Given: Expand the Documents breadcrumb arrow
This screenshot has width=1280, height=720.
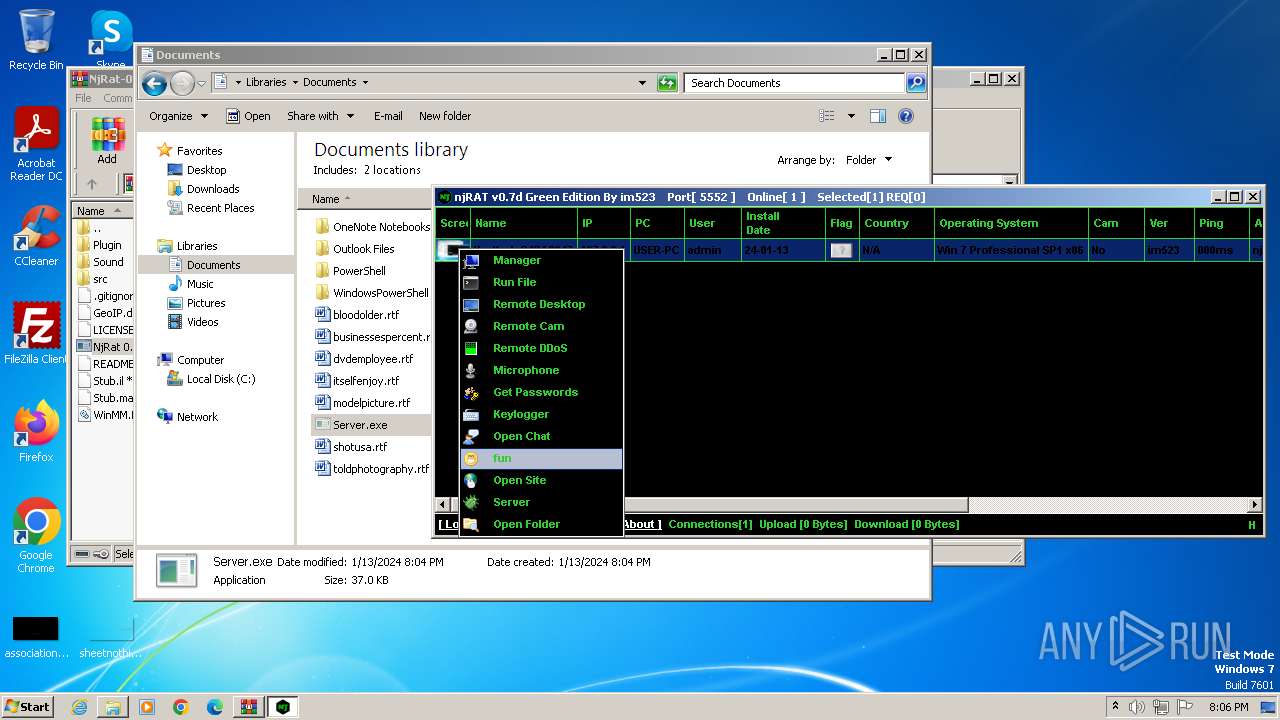Looking at the screenshot, I should [x=365, y=83].
